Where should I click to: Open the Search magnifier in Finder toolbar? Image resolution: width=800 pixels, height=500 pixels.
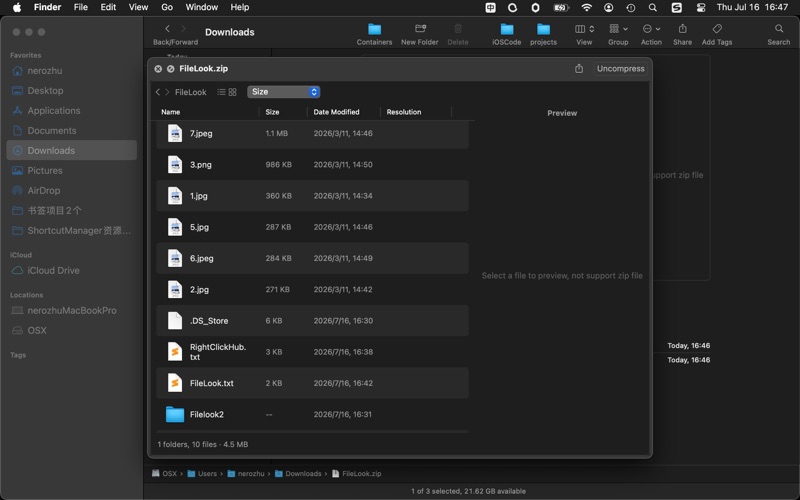pos(779,29)
